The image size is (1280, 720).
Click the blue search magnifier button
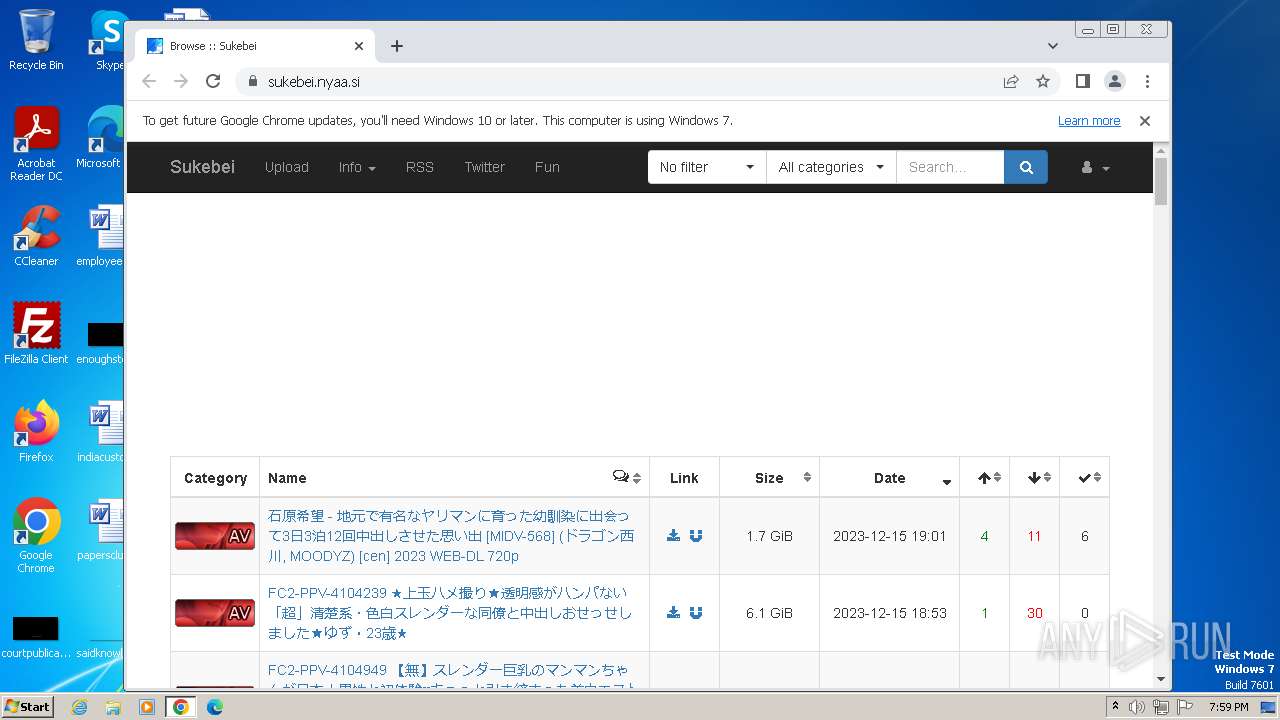coord(1026,167)
